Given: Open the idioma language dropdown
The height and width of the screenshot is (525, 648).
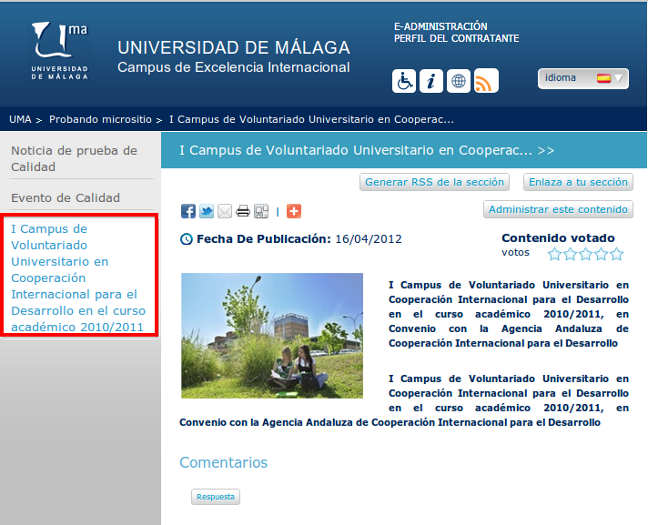Looking at the screenshot, I should [x=583, y=78].
